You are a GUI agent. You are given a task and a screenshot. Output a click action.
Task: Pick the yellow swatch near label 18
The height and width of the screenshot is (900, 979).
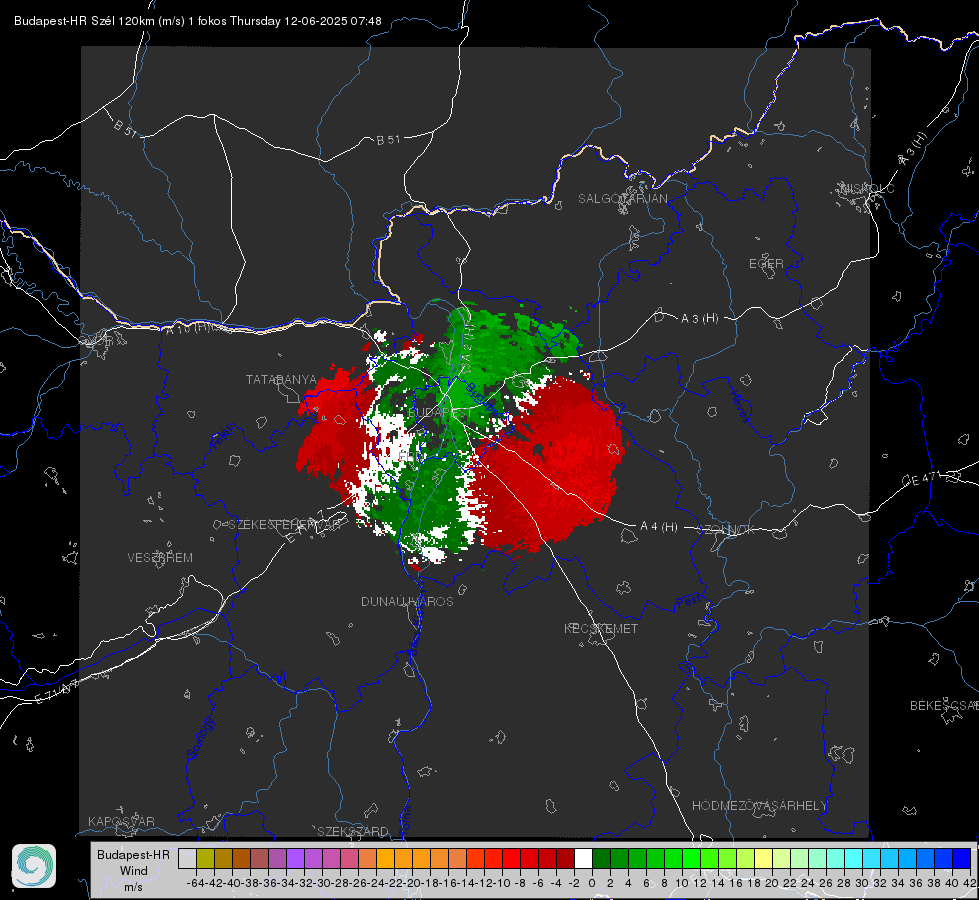pyautogui.click(x=763, y=859)
